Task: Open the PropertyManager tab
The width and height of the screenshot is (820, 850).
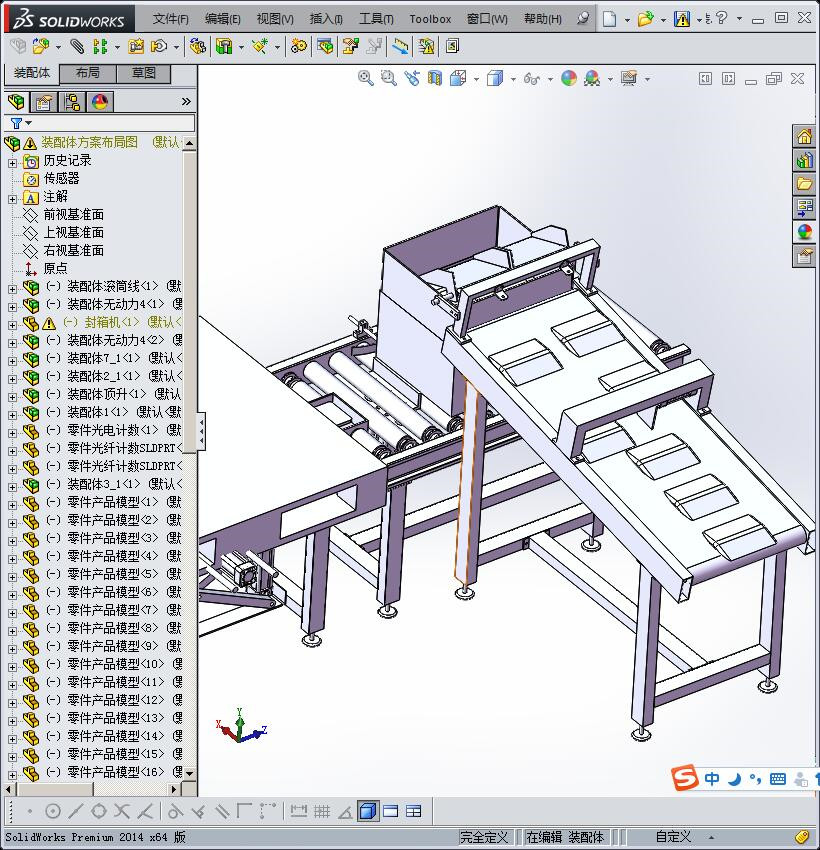Action: 44,101
